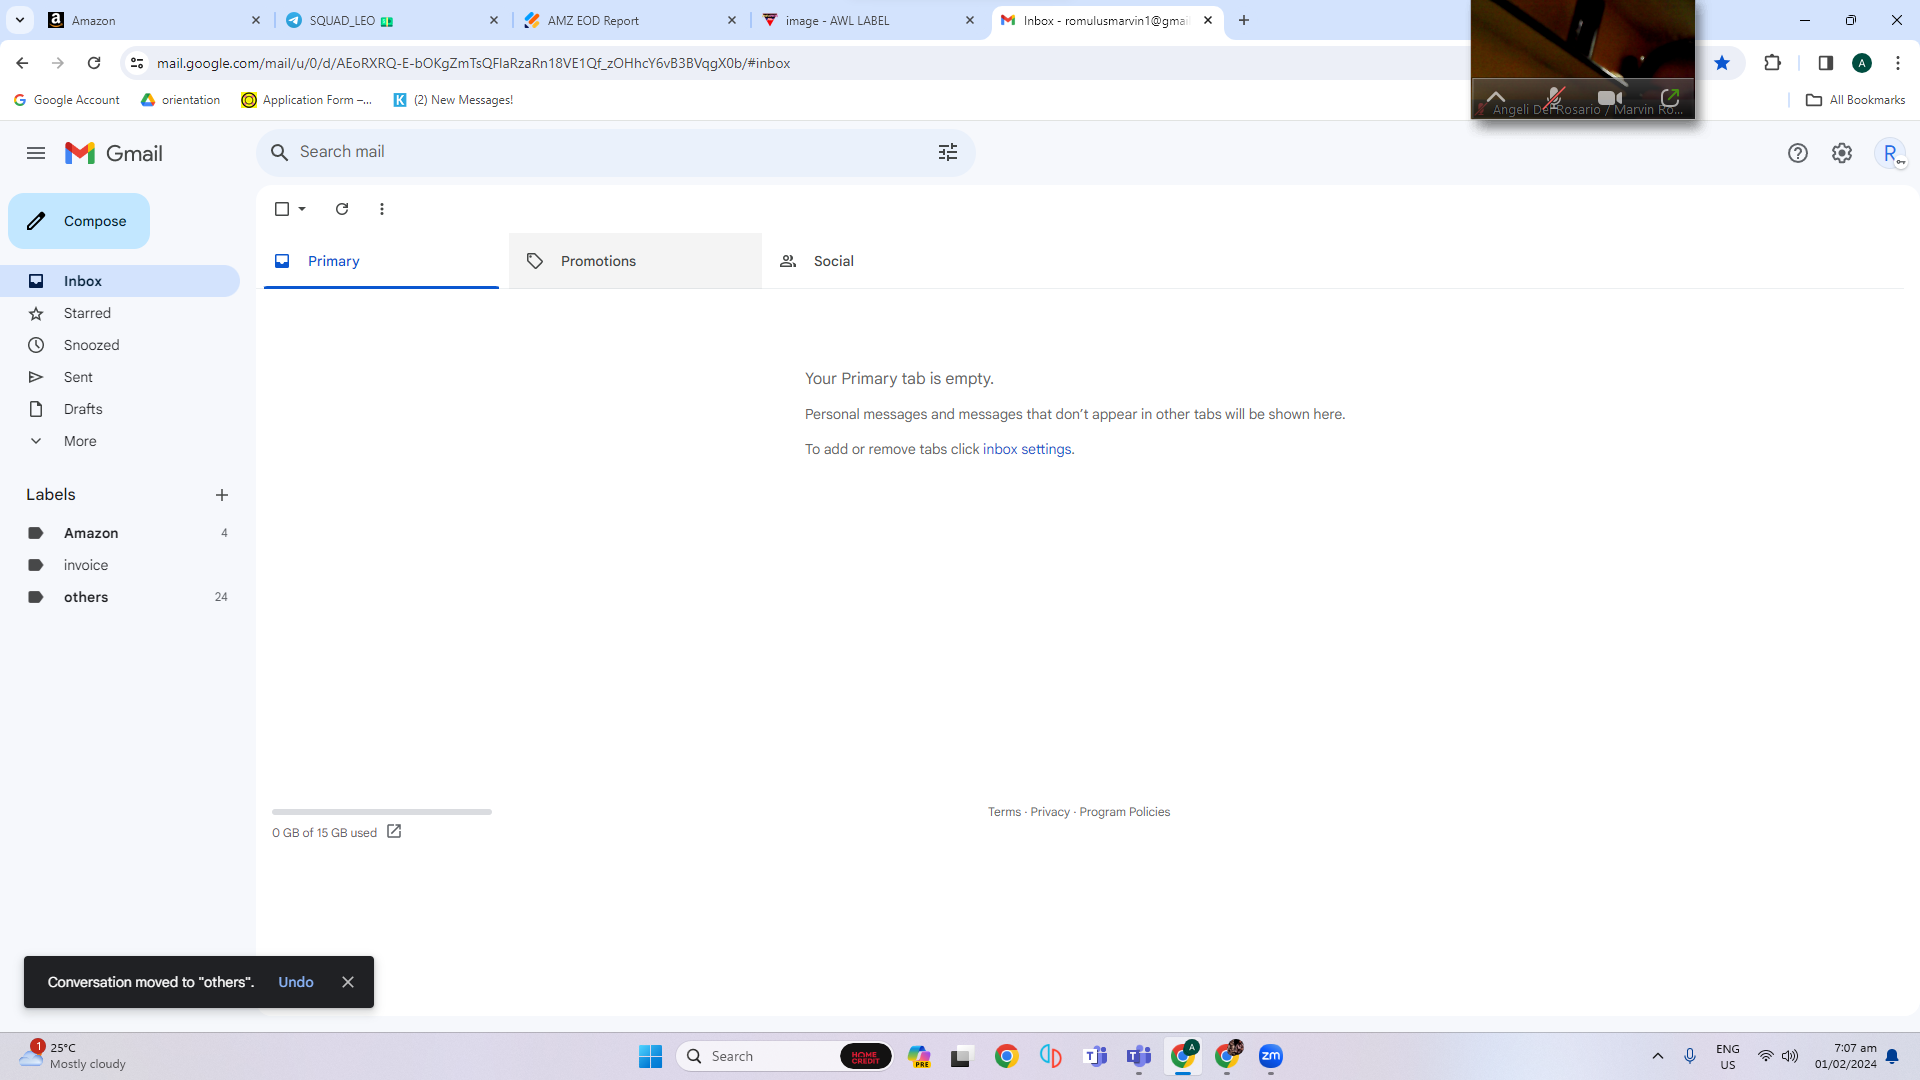The image size is (1920, 1080).
Task: Click the taskbar Search box
Action: (785, 1056)
